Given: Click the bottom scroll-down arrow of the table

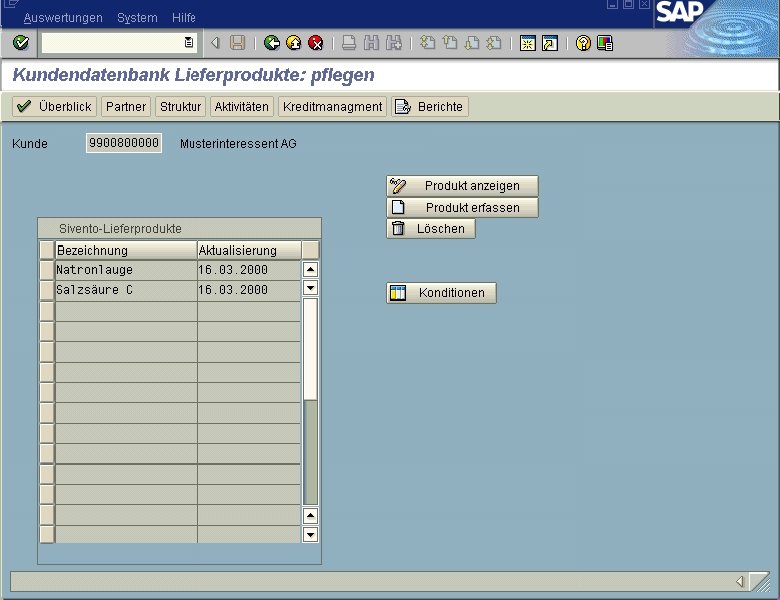Looking at the screenshot, I should click(310, 535).
